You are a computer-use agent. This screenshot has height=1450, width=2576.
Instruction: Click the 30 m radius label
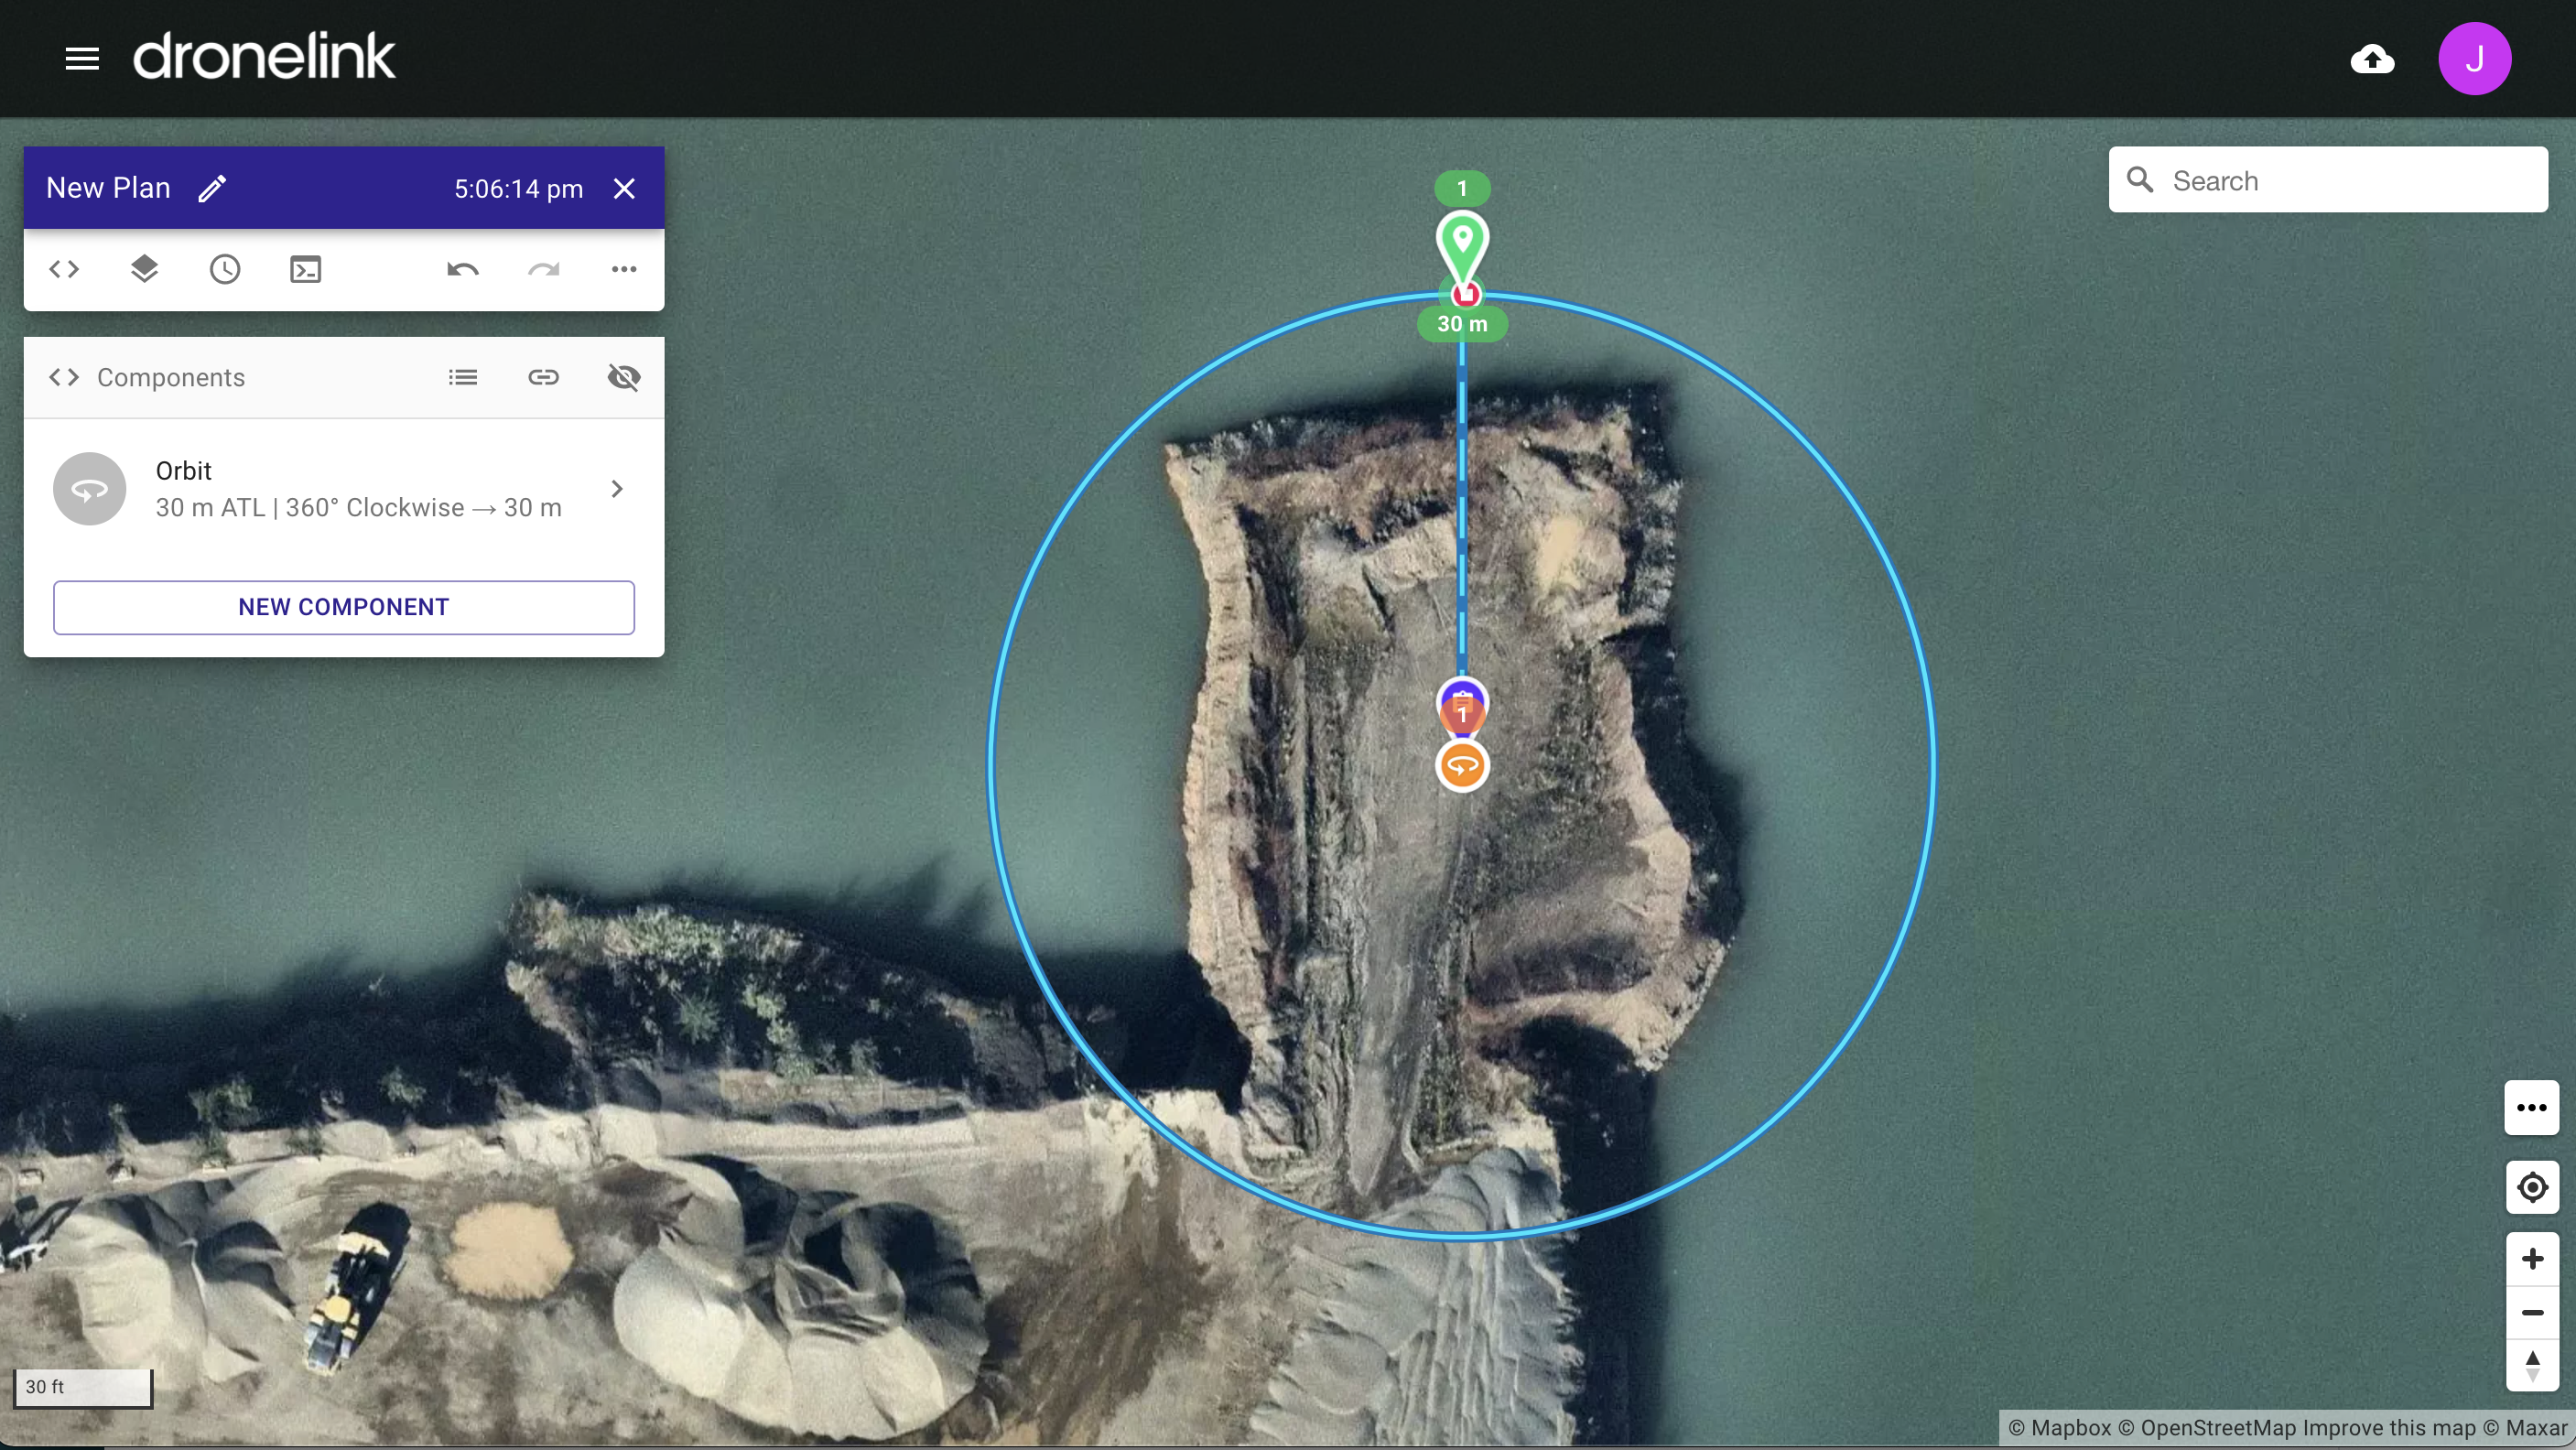coord(1462,324)
